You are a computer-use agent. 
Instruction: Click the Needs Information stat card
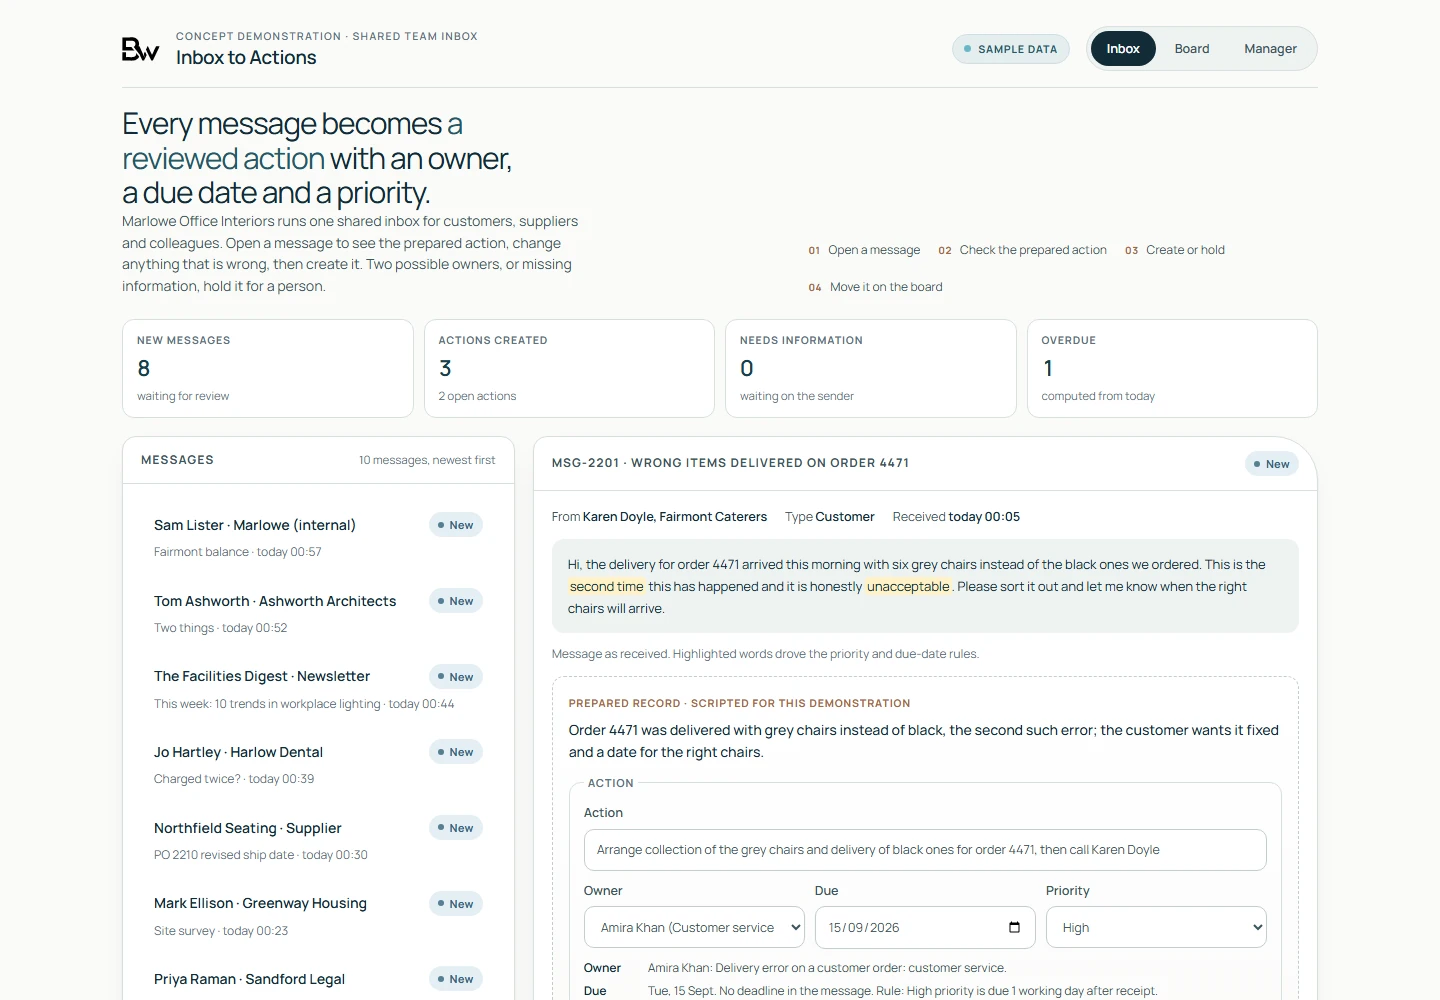tap(871, 368)
